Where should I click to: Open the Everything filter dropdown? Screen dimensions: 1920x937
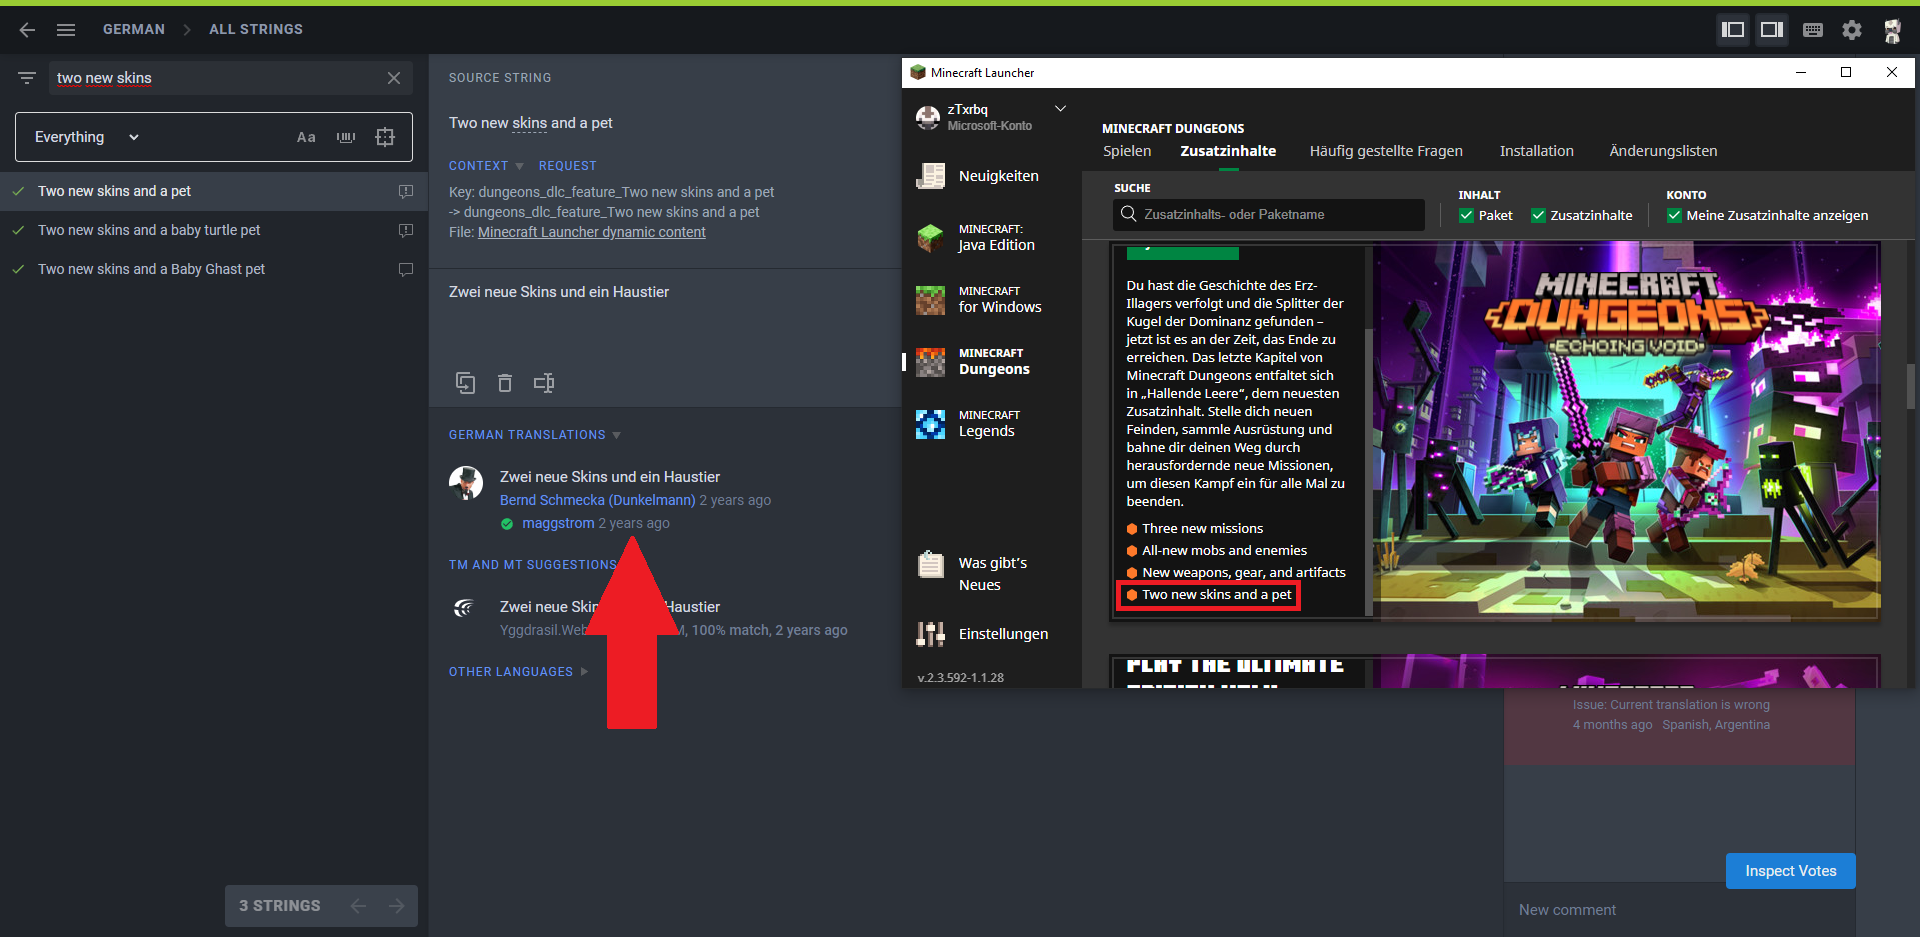87,137
